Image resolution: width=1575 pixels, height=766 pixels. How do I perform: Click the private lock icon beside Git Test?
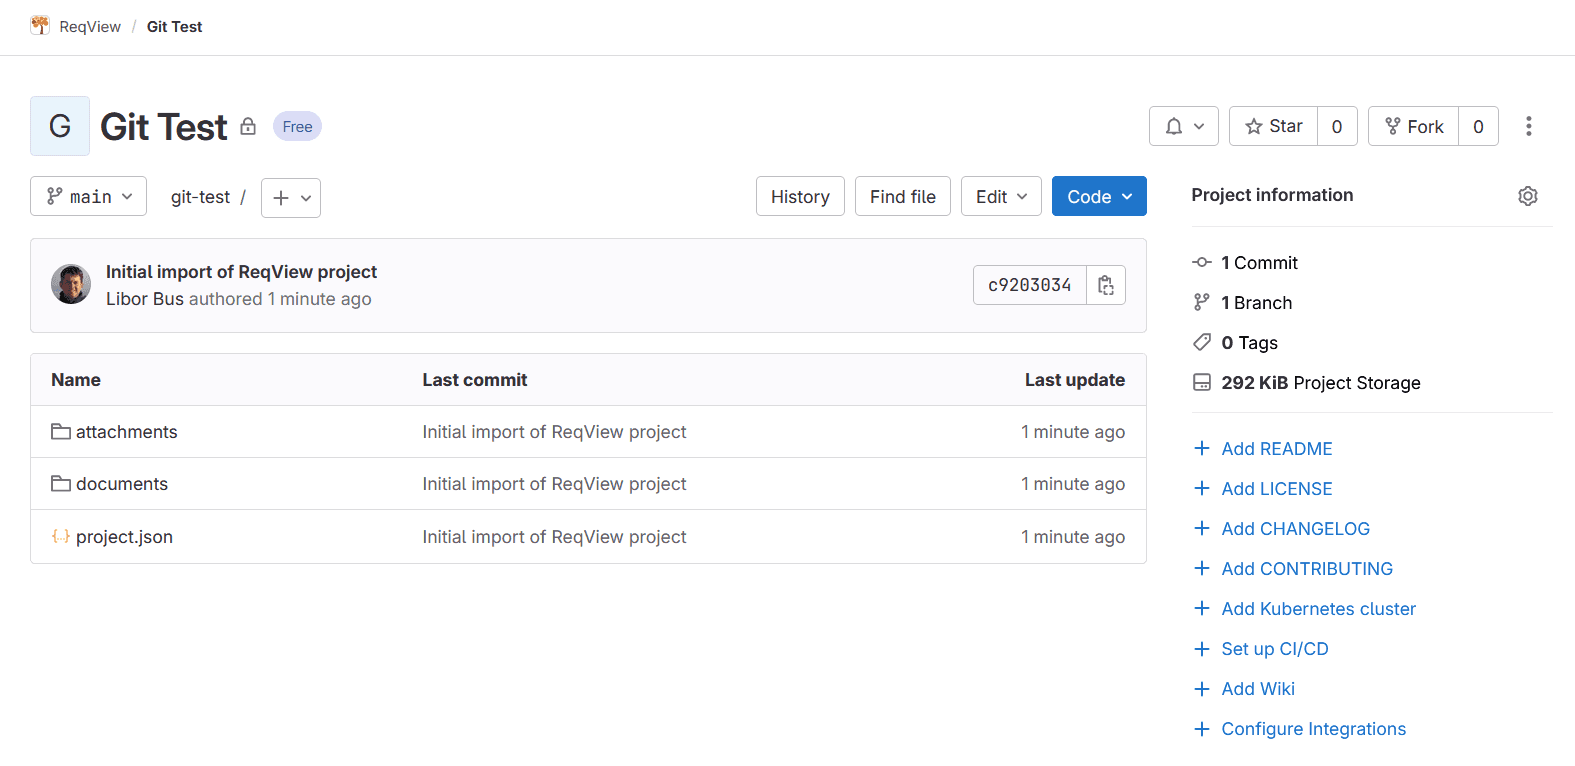pos(248,127)
